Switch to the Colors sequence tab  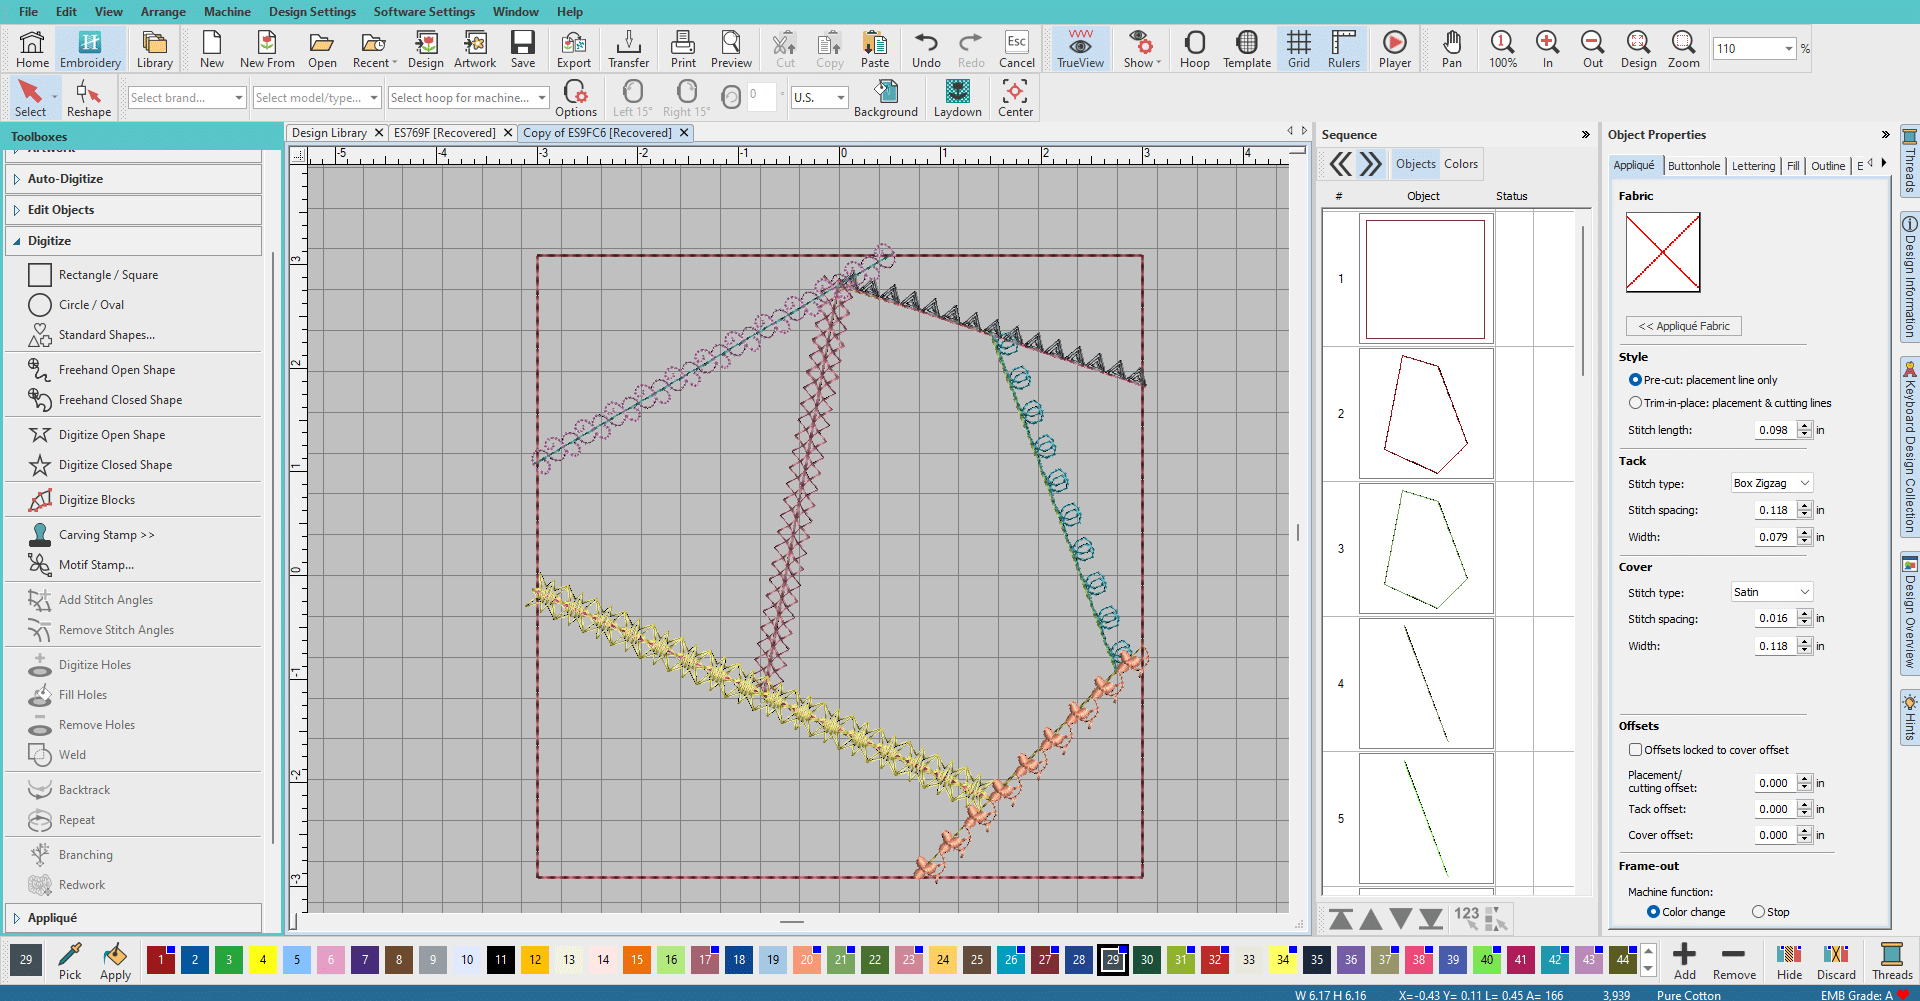(x=1461, y=164)
